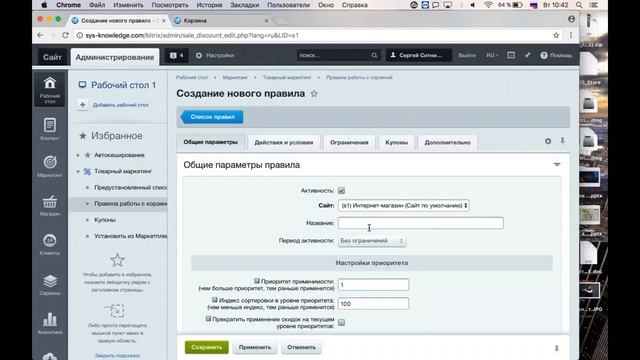
Task: Click the Применить button
Action: point(255,347)
